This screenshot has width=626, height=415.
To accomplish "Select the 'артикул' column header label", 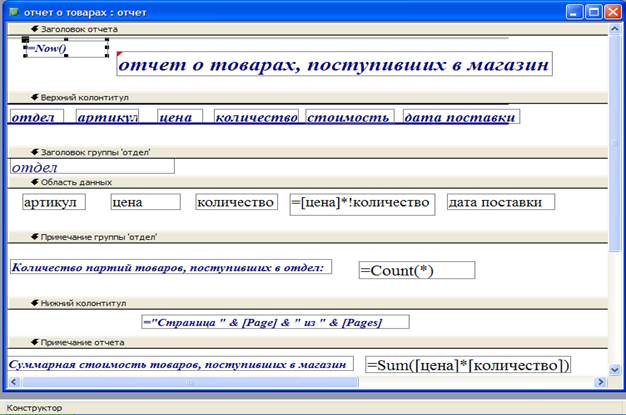I will (x=107, y=116).
